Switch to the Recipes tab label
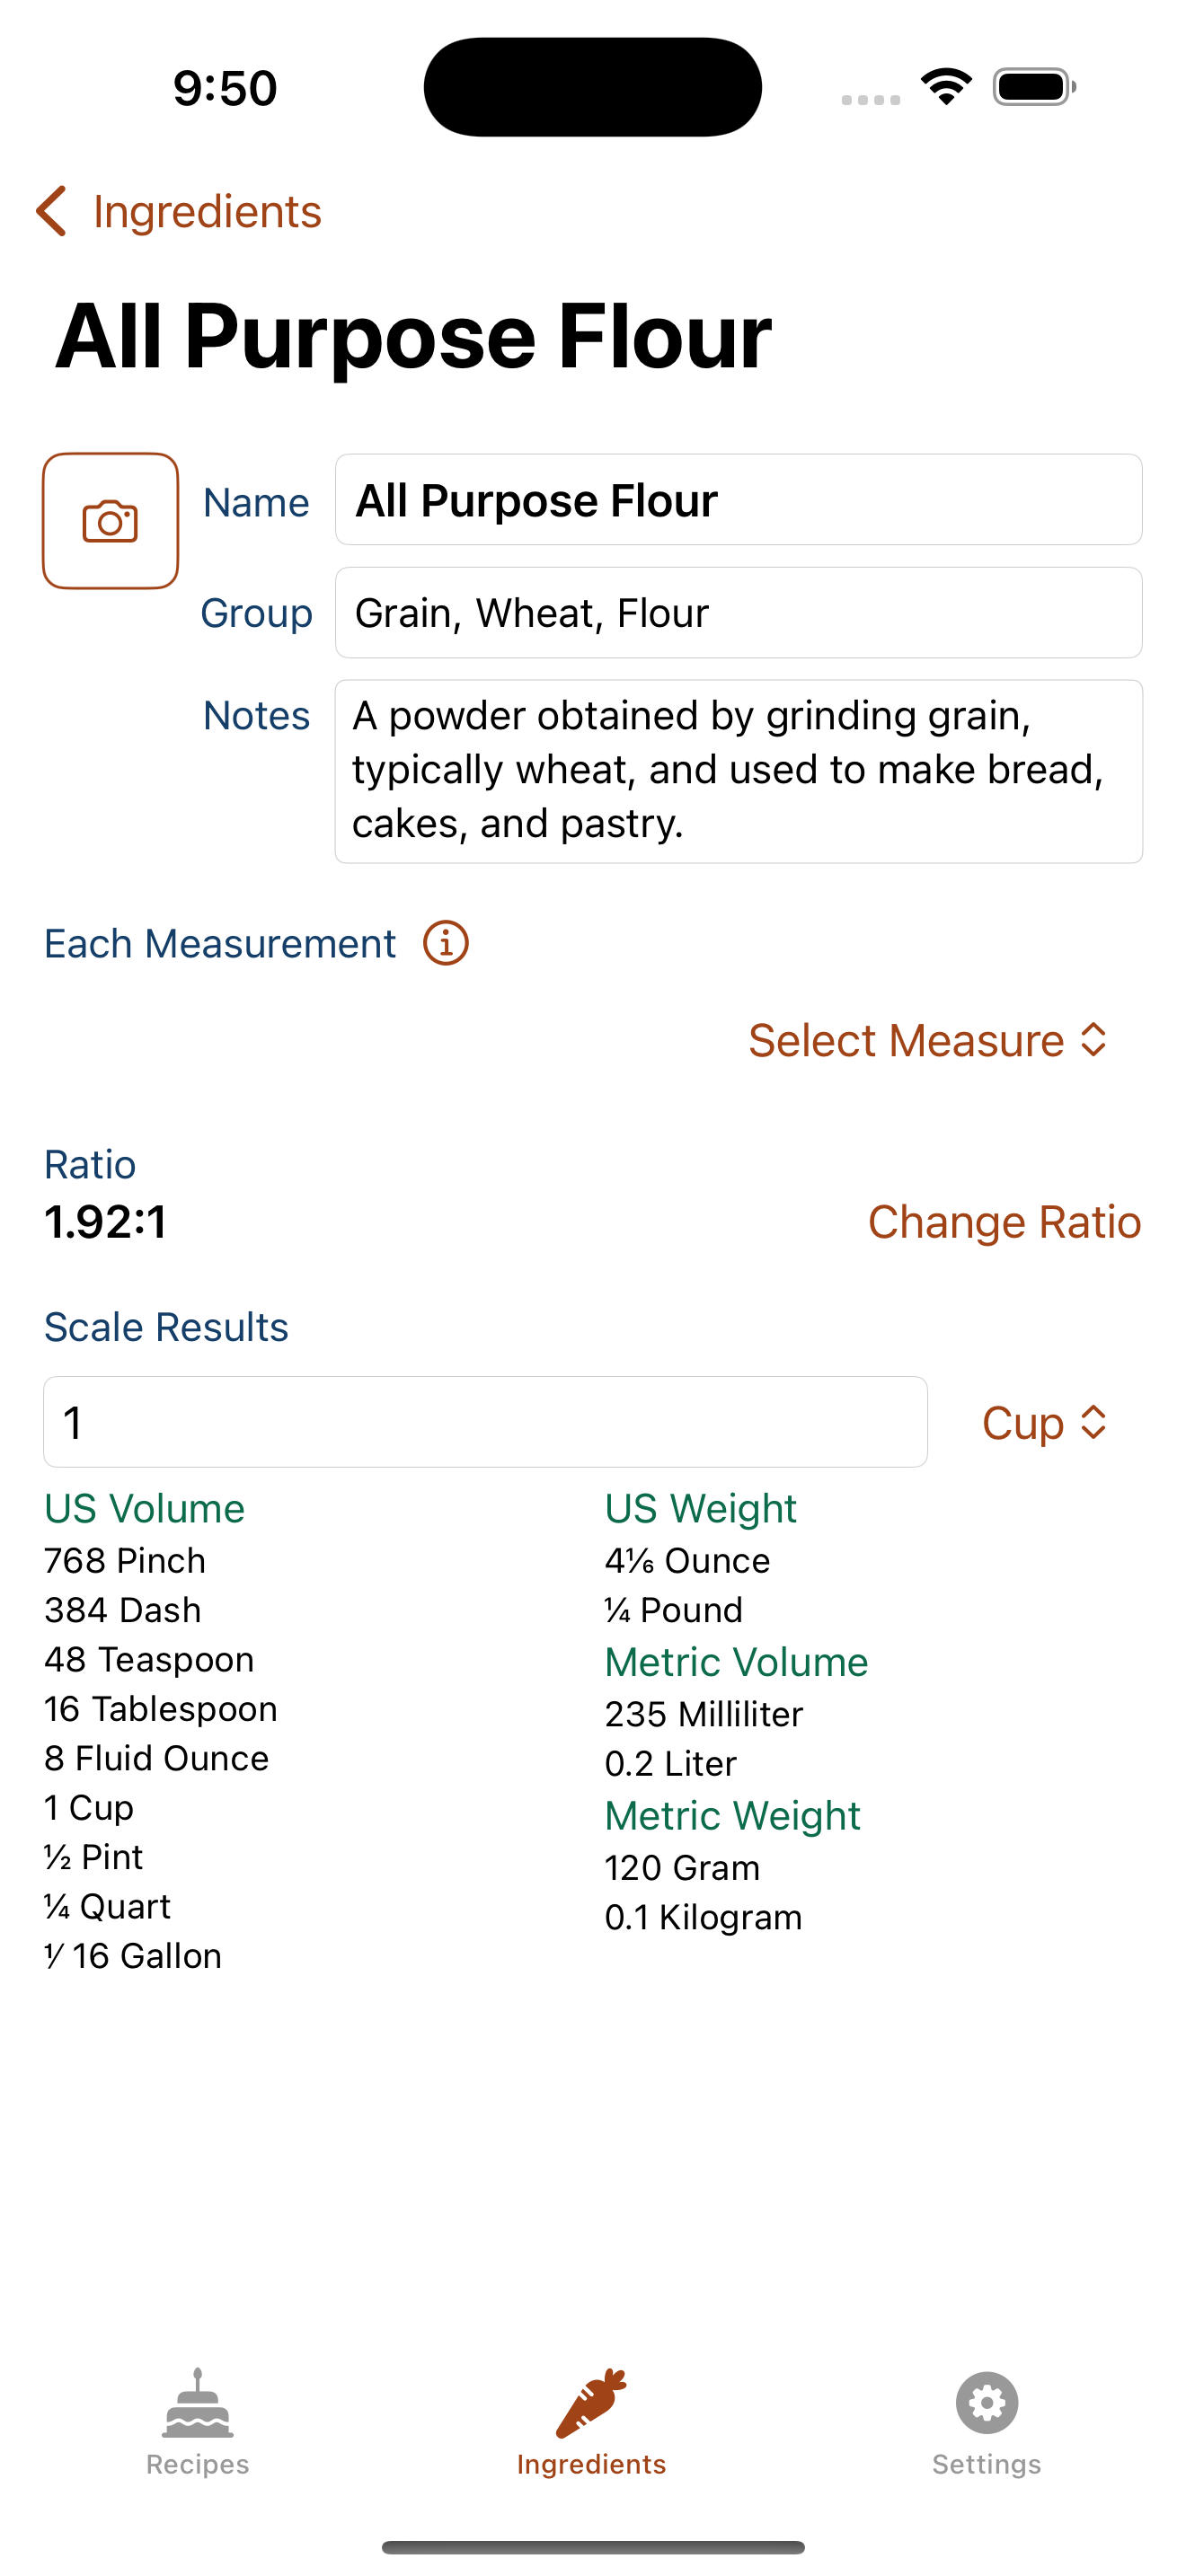This screenshot has width=1186, height=2576. pos(198,2464)
